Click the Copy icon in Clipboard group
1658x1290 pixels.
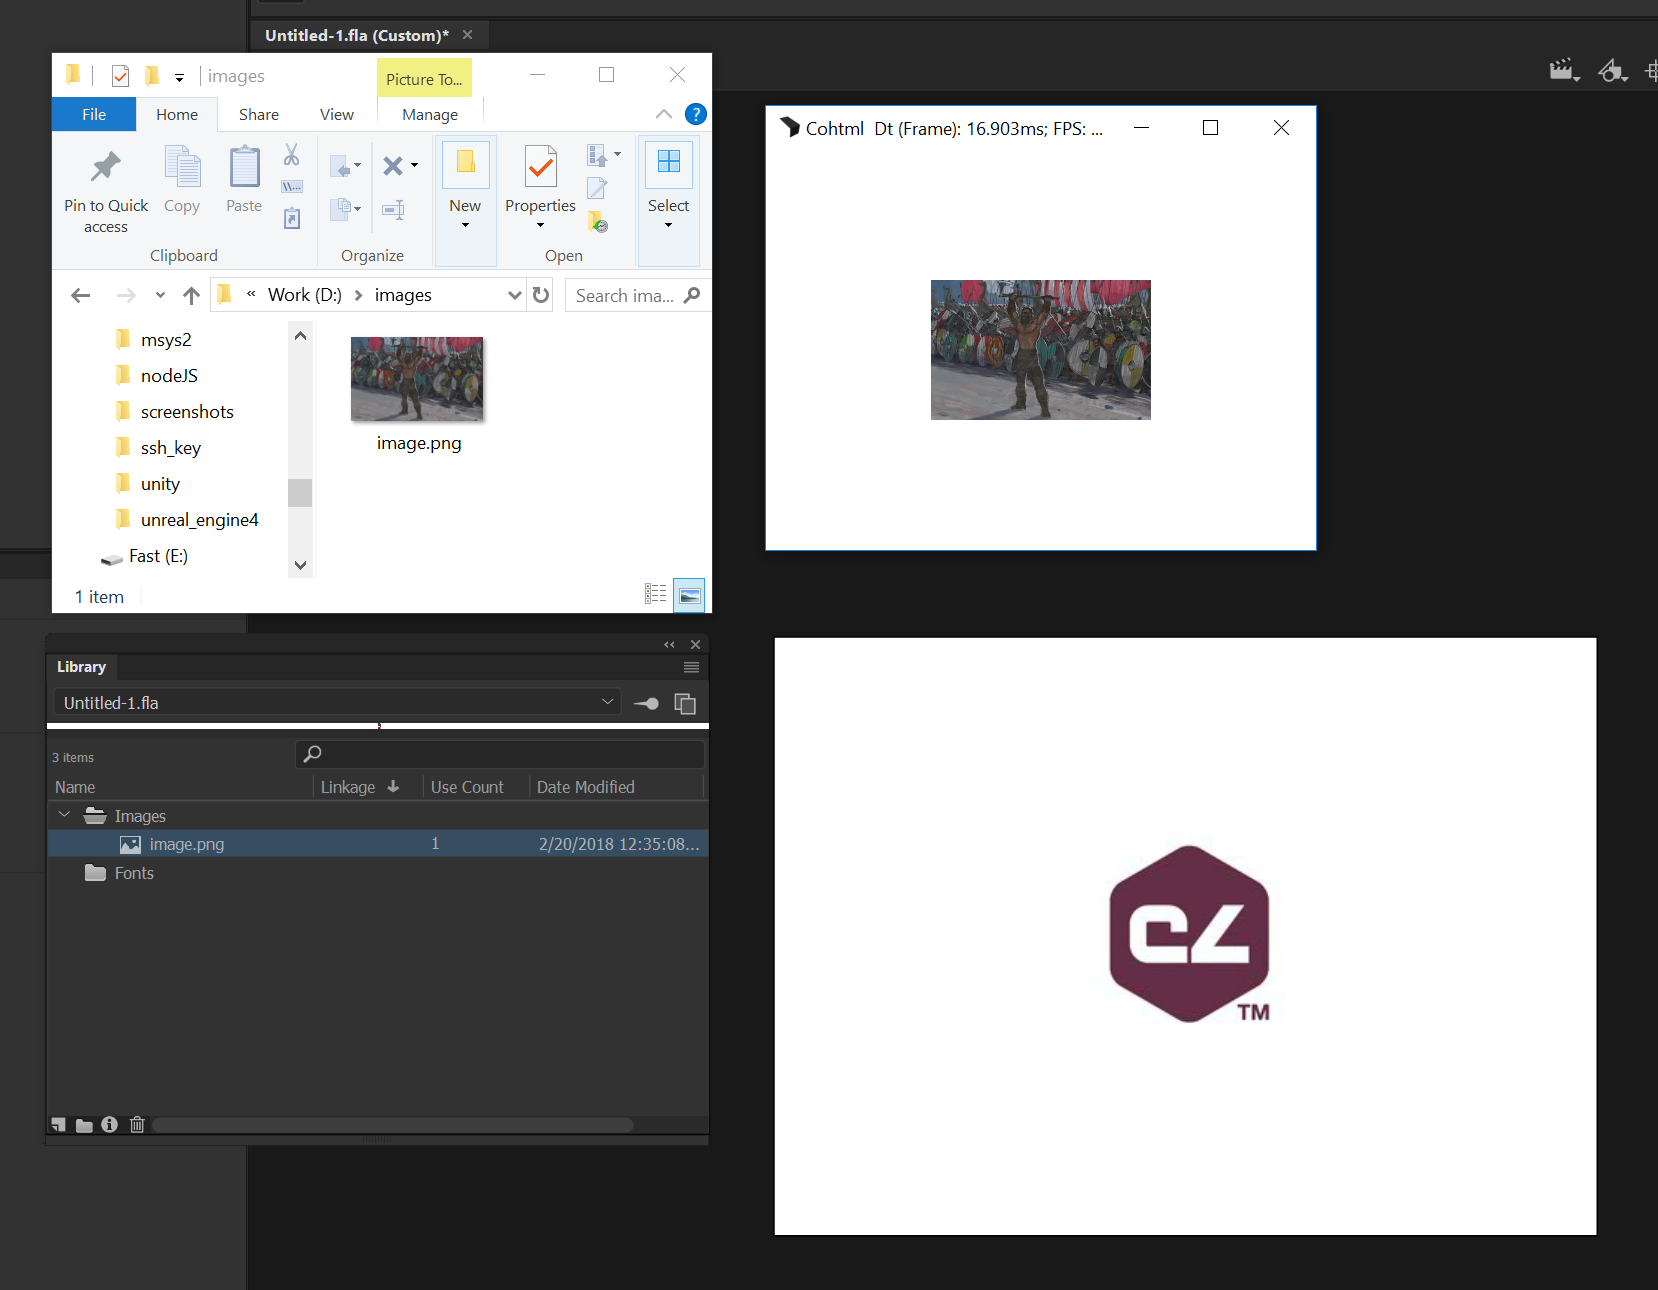click(x=182, y=167)
